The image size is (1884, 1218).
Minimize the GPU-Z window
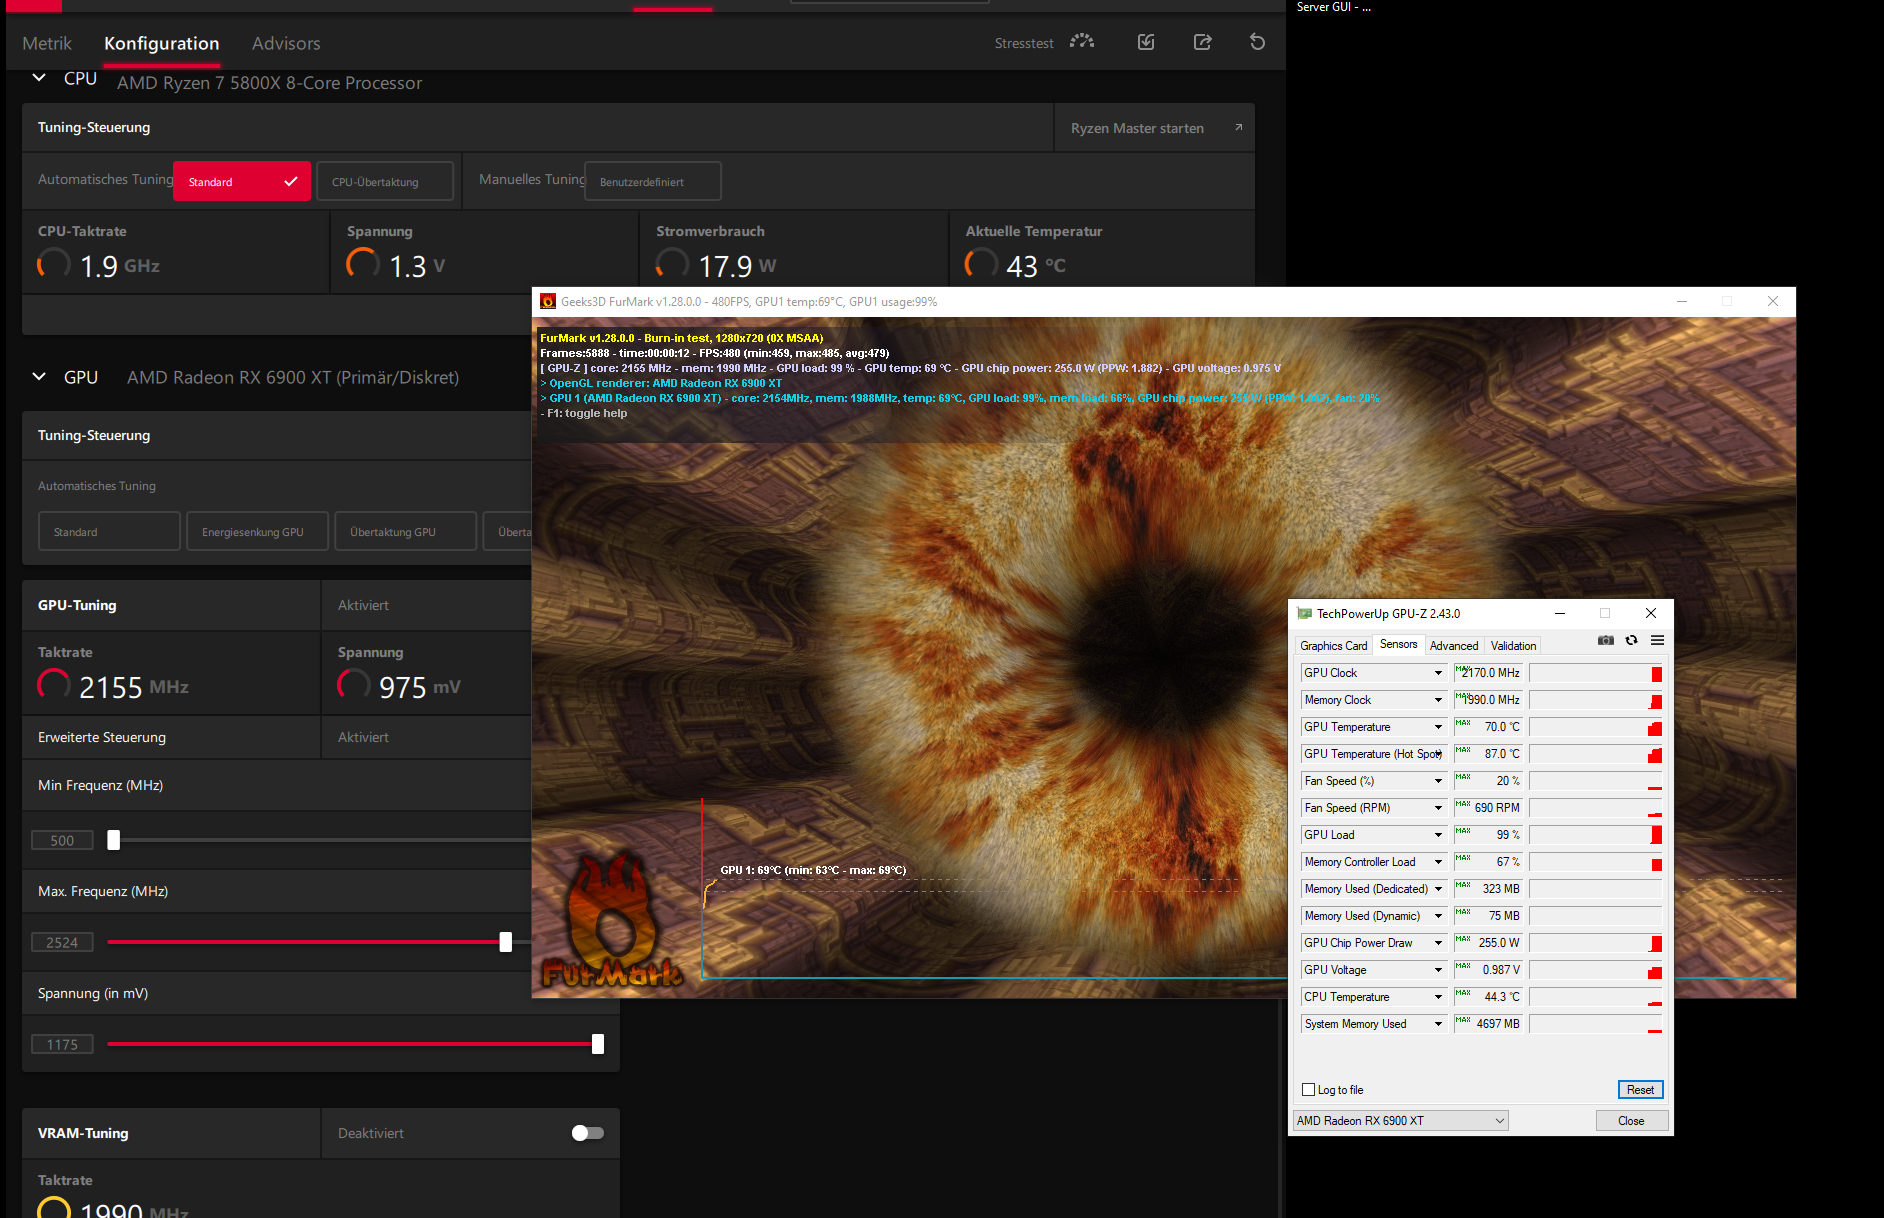point(1560,613)
